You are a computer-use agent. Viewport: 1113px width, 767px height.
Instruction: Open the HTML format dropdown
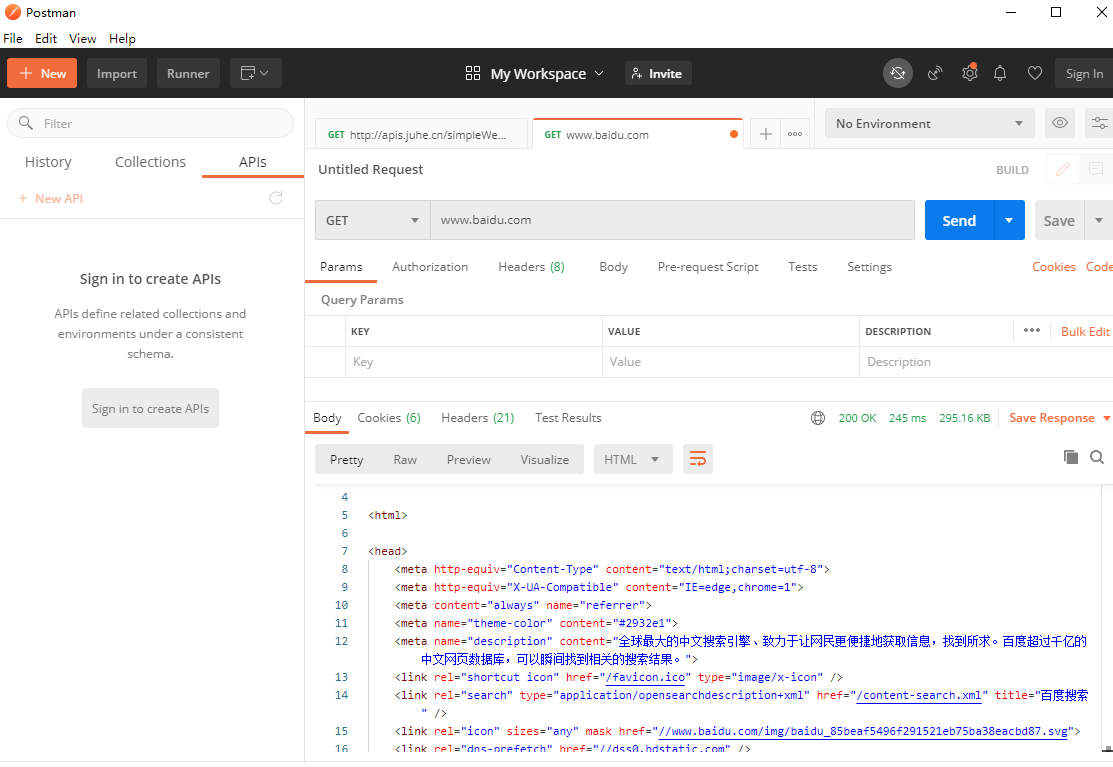pos(631,459)
